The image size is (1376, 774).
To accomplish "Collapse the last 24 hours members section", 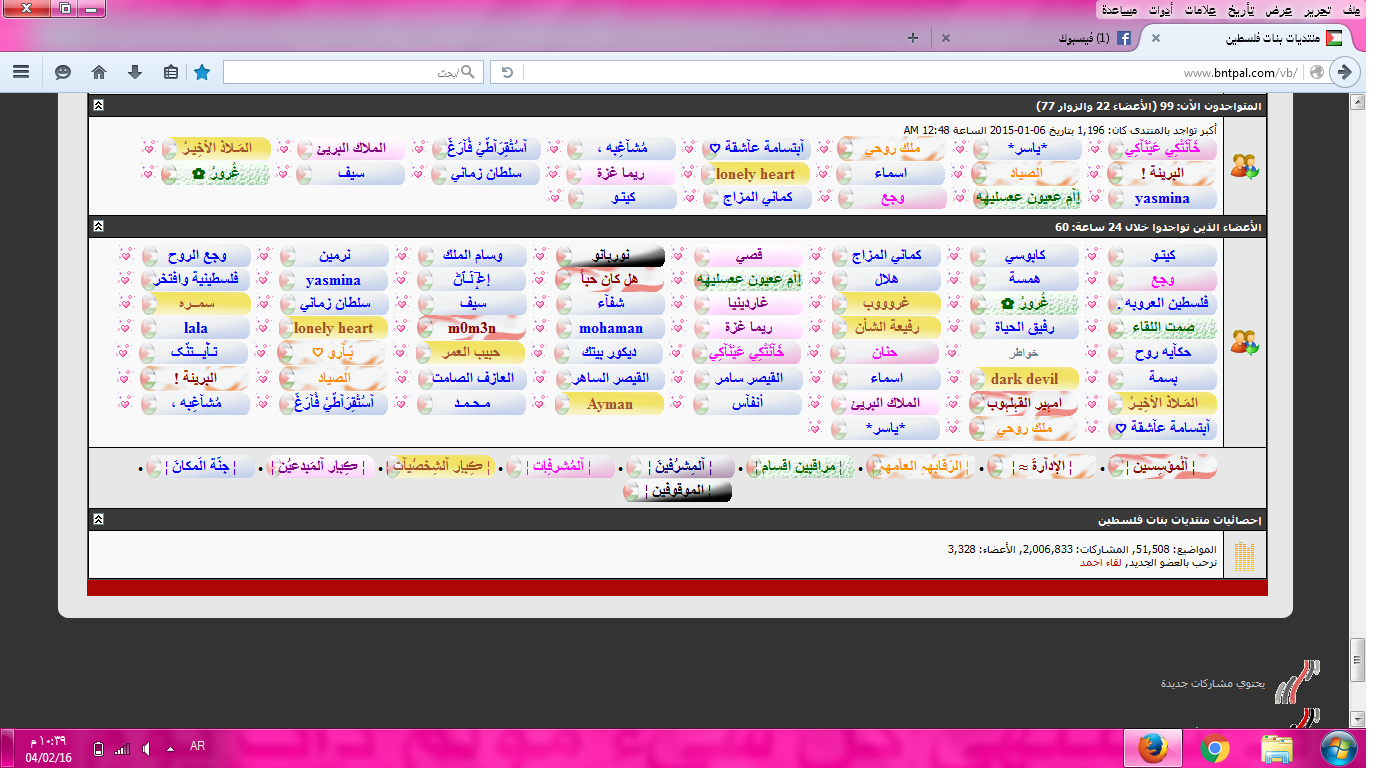I will 98,227.
